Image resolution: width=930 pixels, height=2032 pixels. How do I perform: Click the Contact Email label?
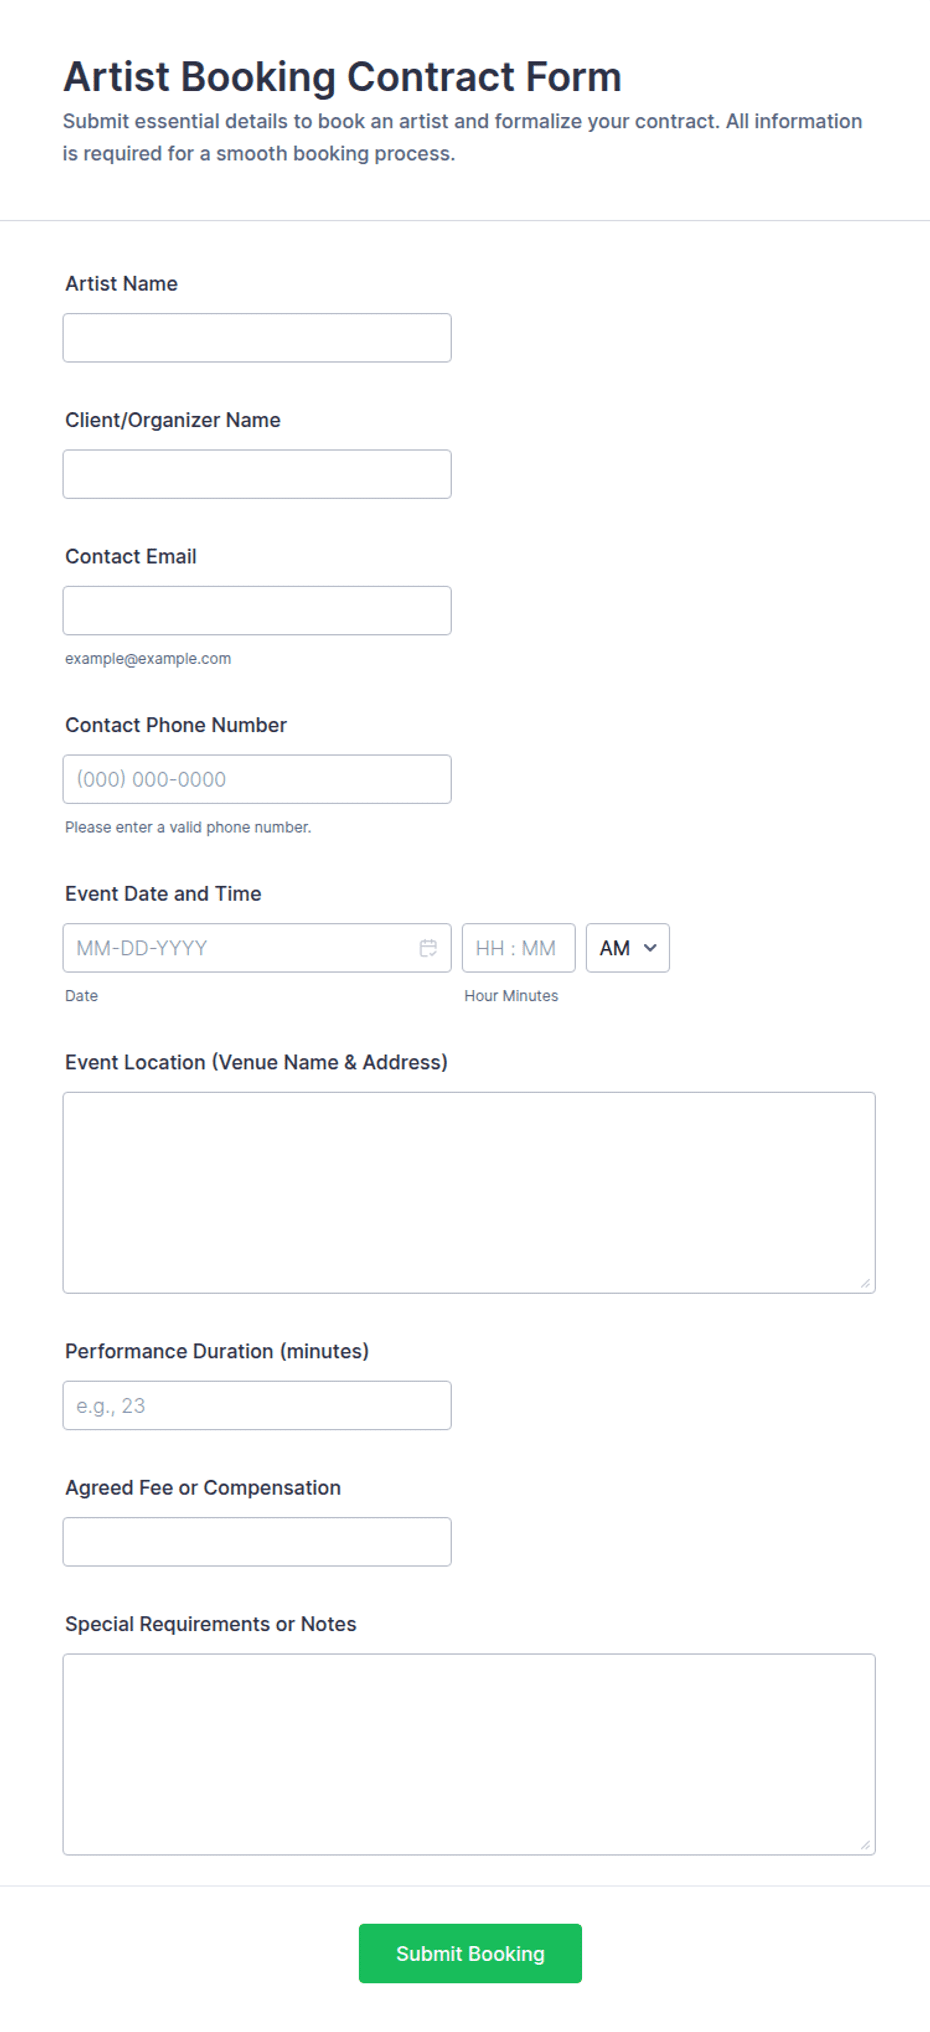[x=131, y=557]
